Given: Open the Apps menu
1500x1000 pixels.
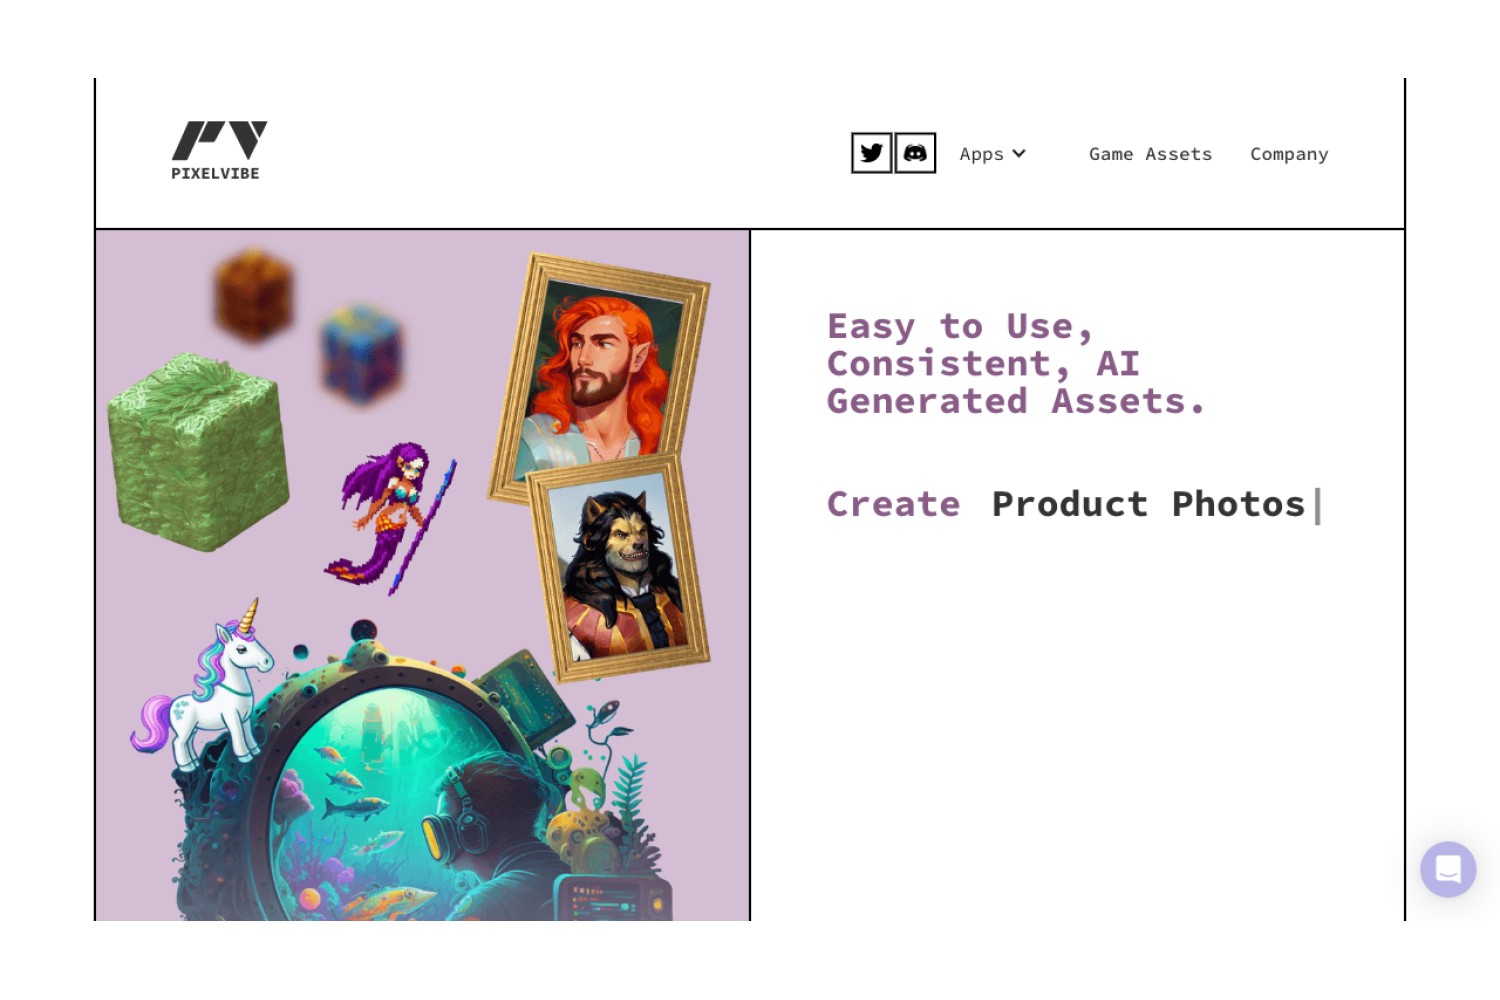Looking at the screenshot, I should tap(992, 154).
